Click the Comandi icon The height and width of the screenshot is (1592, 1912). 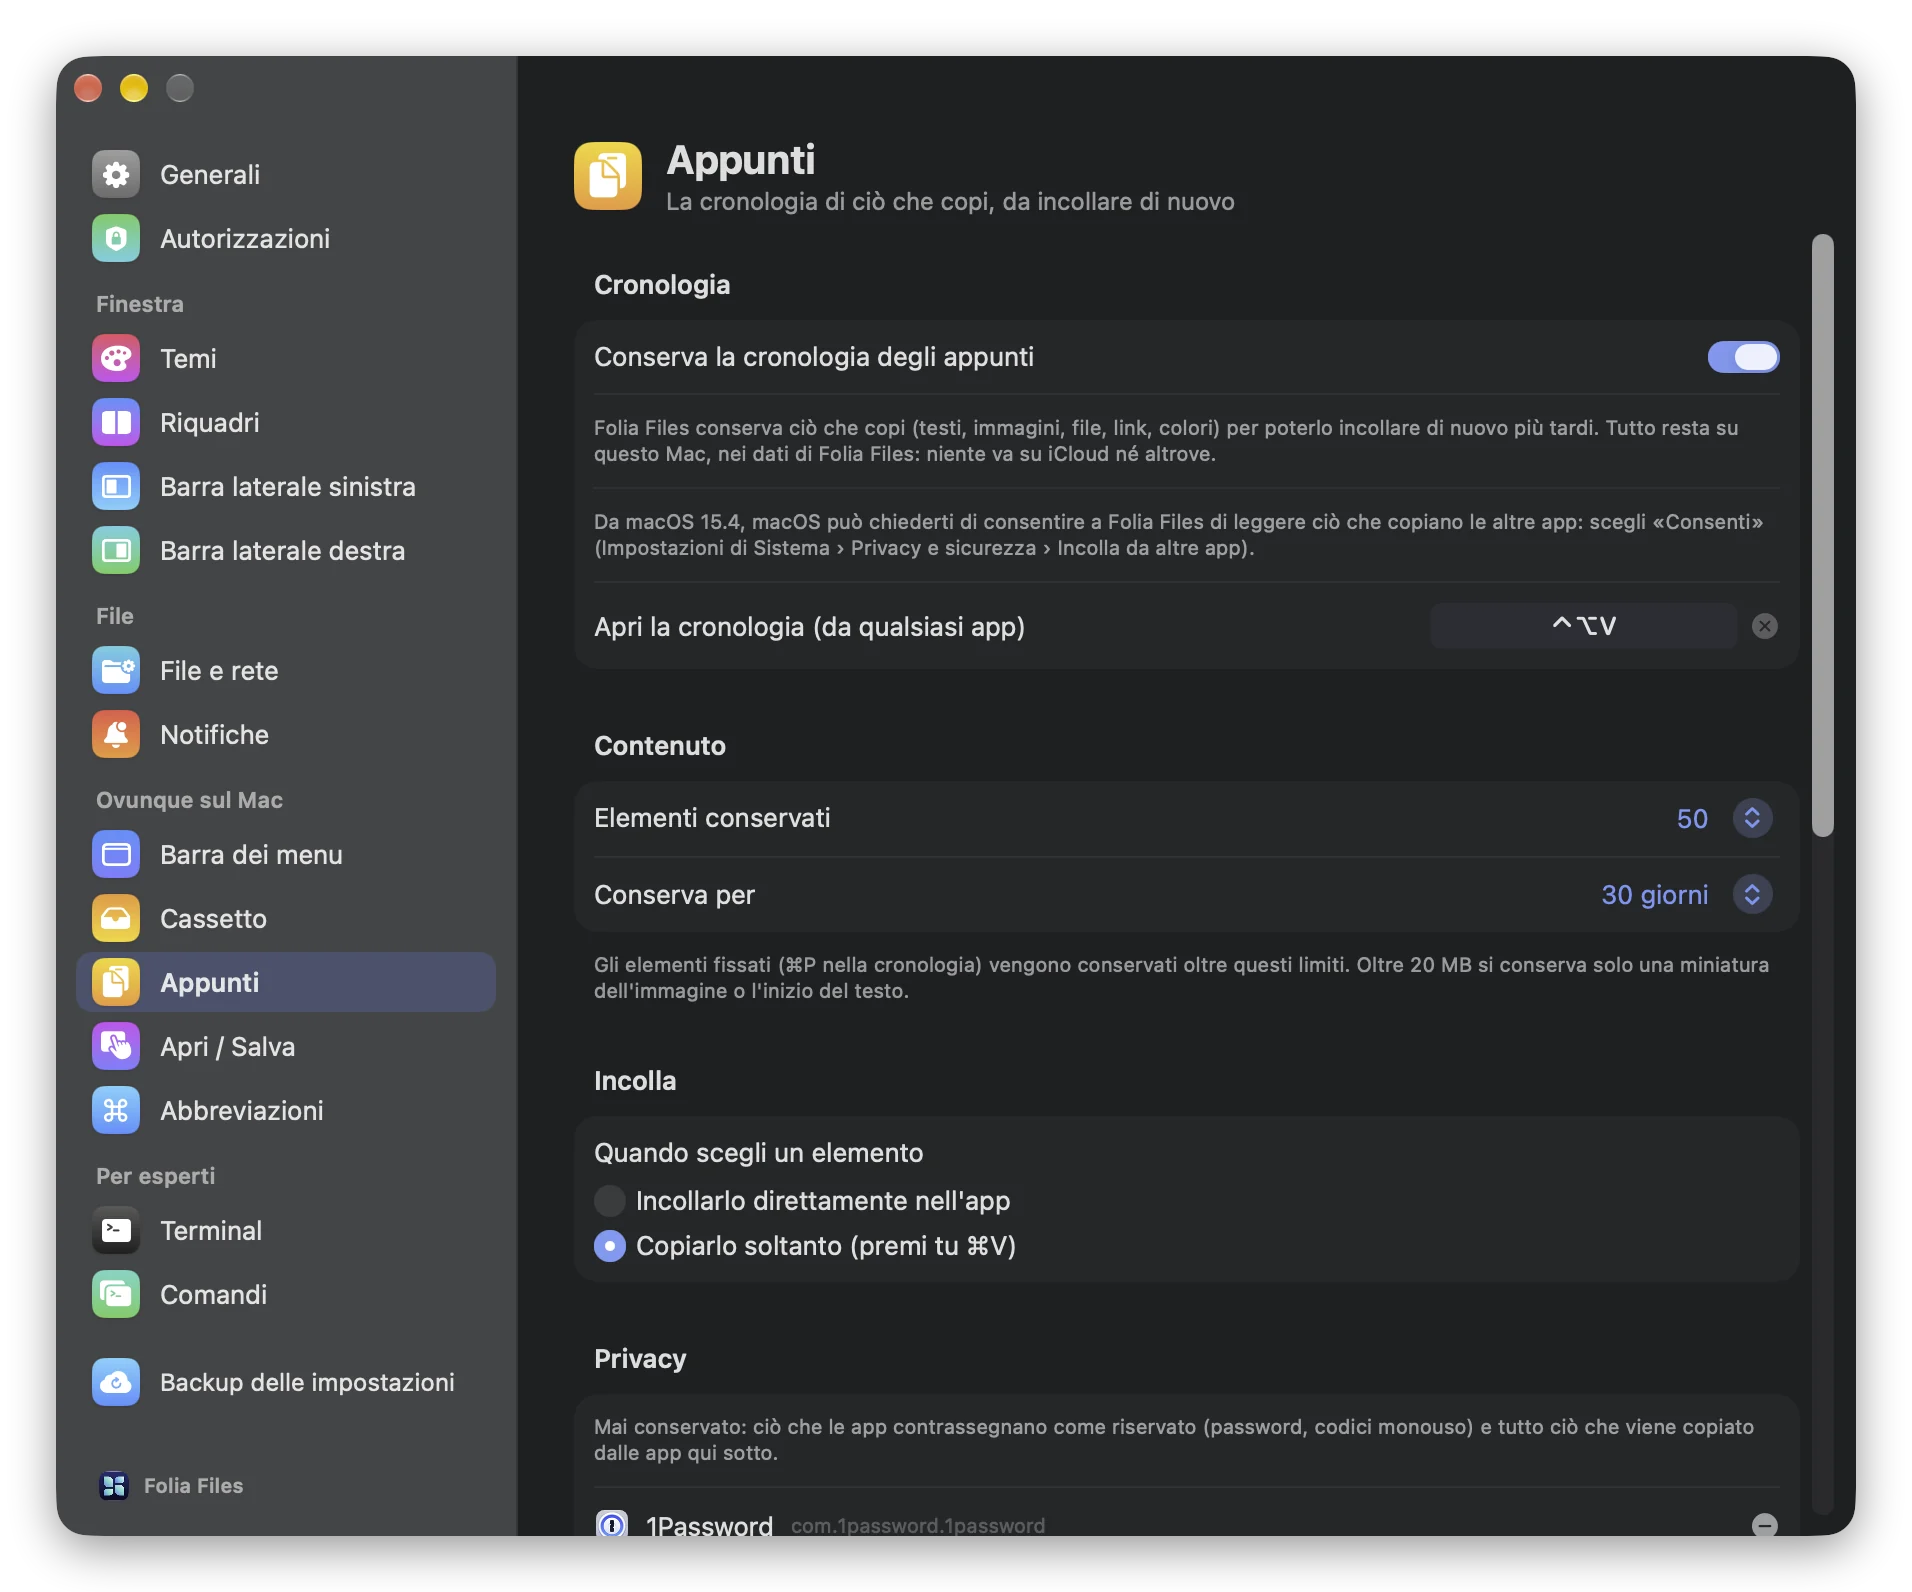click(116, 1295)
